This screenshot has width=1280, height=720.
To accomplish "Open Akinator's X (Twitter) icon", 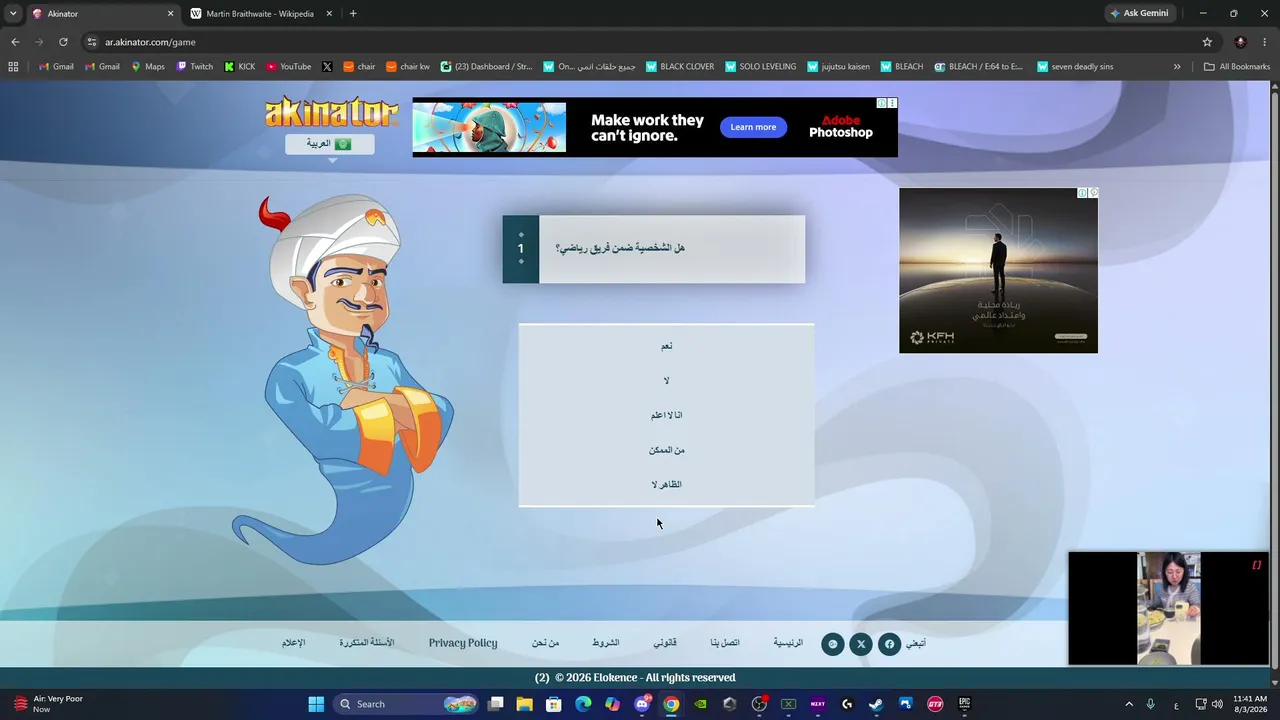I will click(861, 644).
